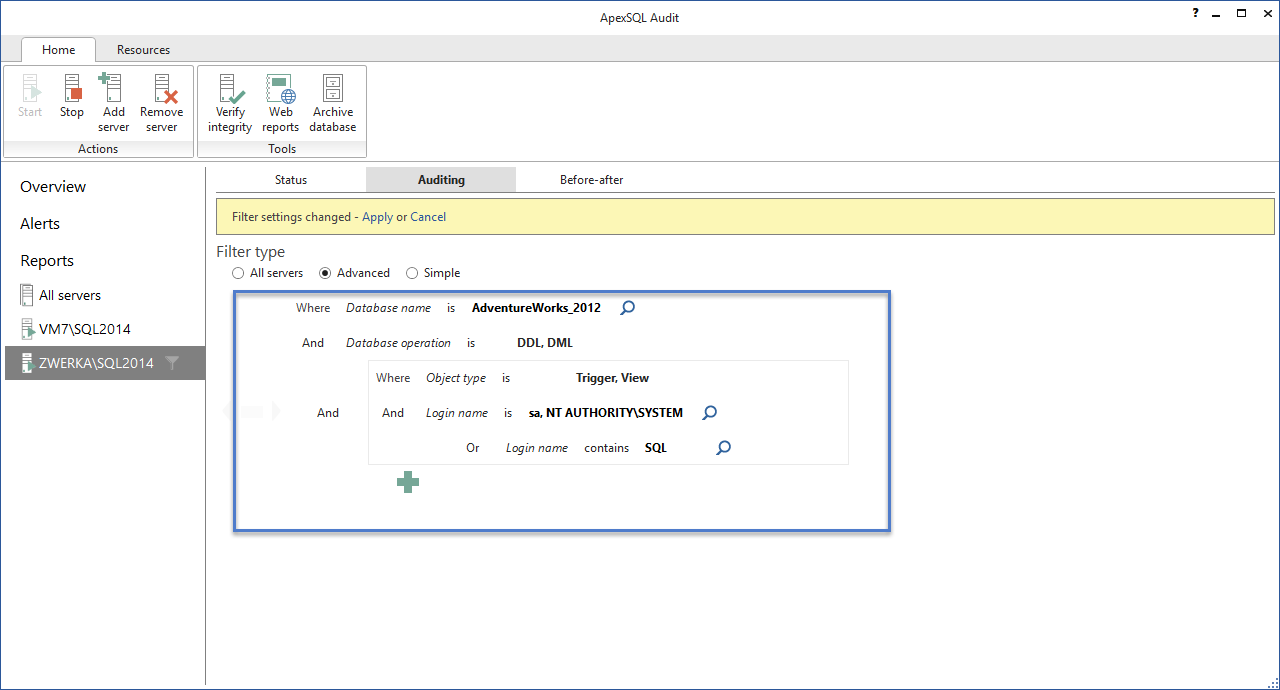Edit the Trigger, View object type value
Screen dimensions: 1280x690
(612, 378)
